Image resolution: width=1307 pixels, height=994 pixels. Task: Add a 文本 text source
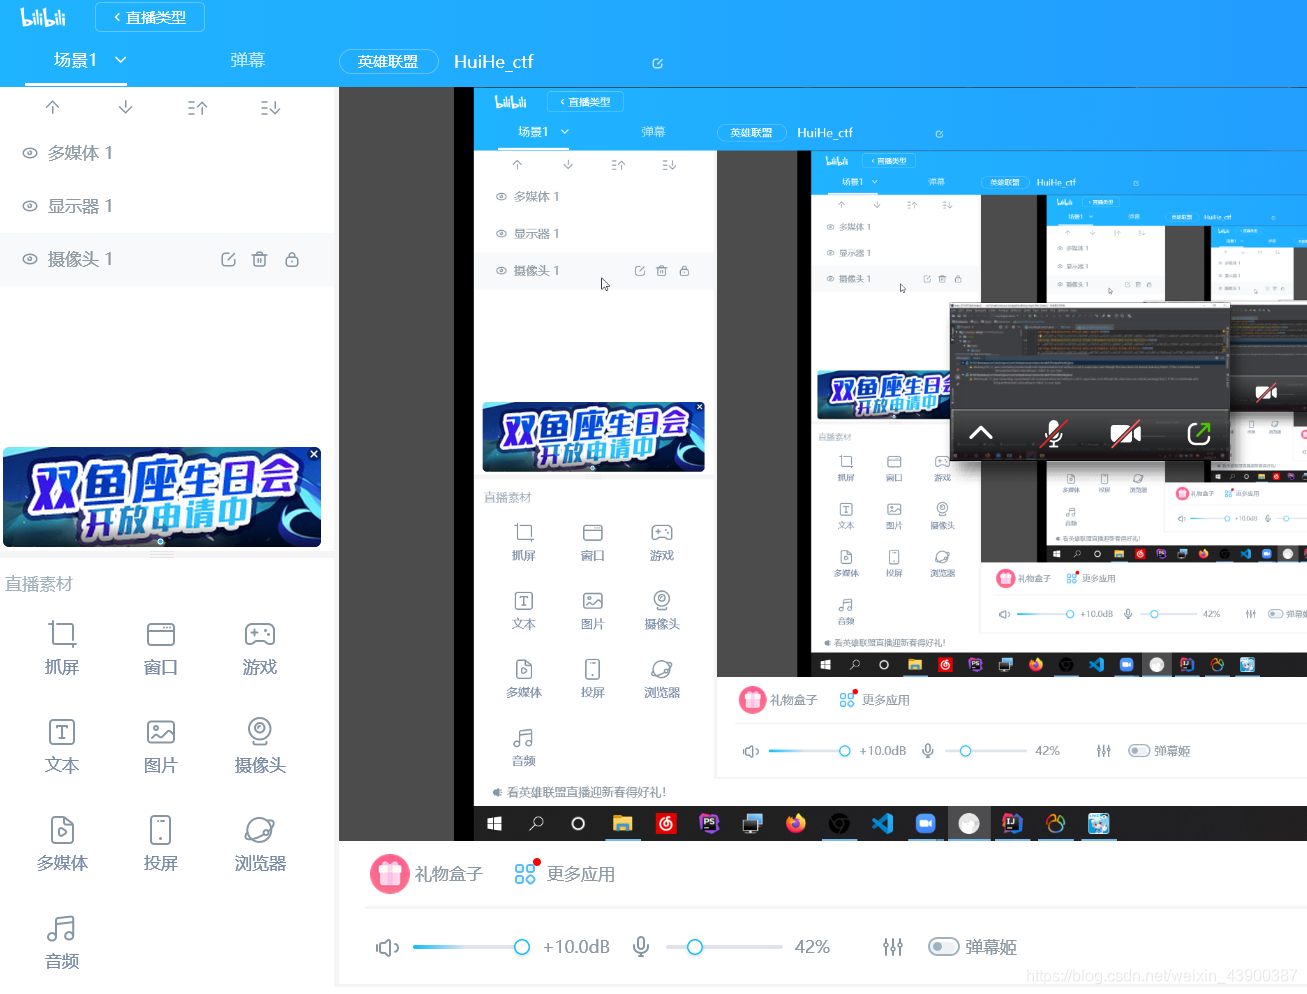click(x=61, y=745)
